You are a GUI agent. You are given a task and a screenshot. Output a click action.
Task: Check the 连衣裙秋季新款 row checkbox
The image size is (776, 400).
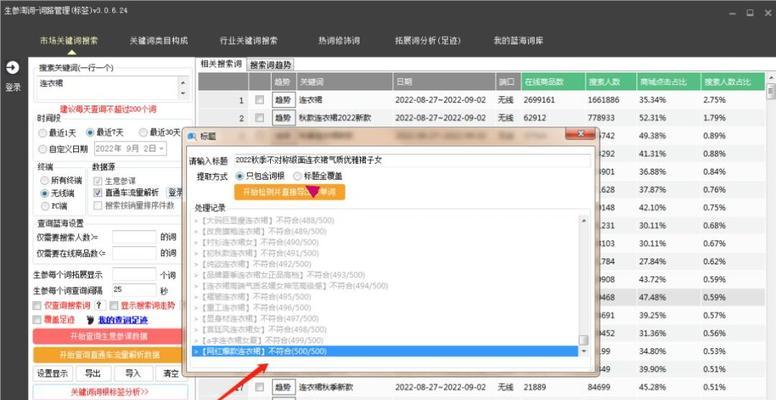click(259, 387)
